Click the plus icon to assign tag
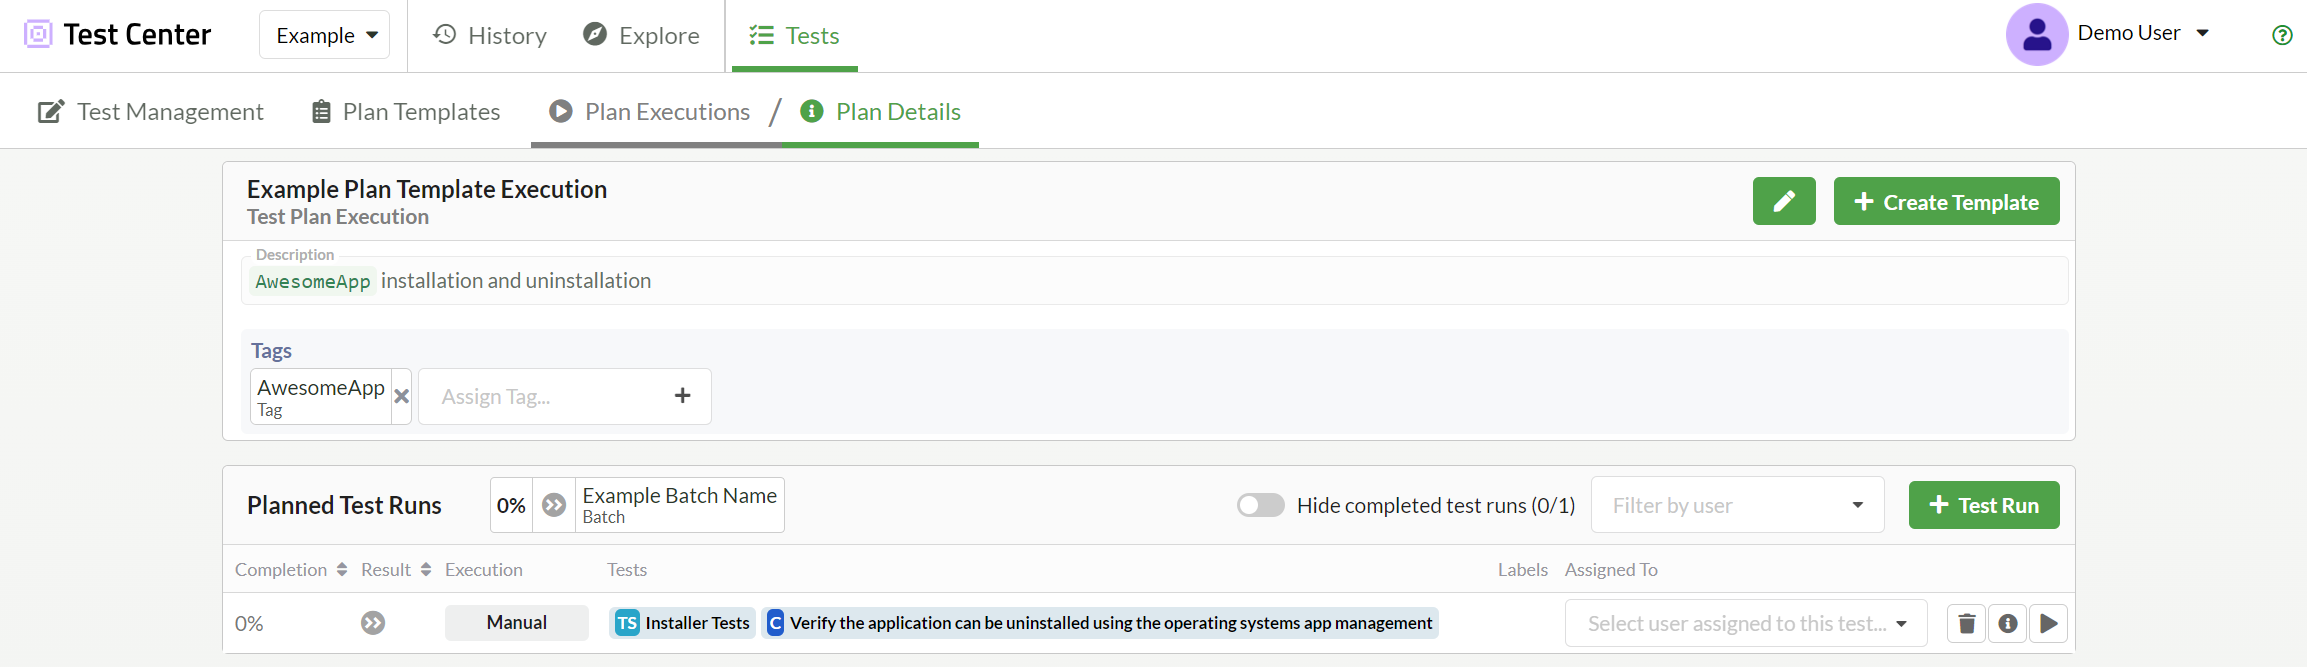The image size is (2307, 667). coord(682,396)
